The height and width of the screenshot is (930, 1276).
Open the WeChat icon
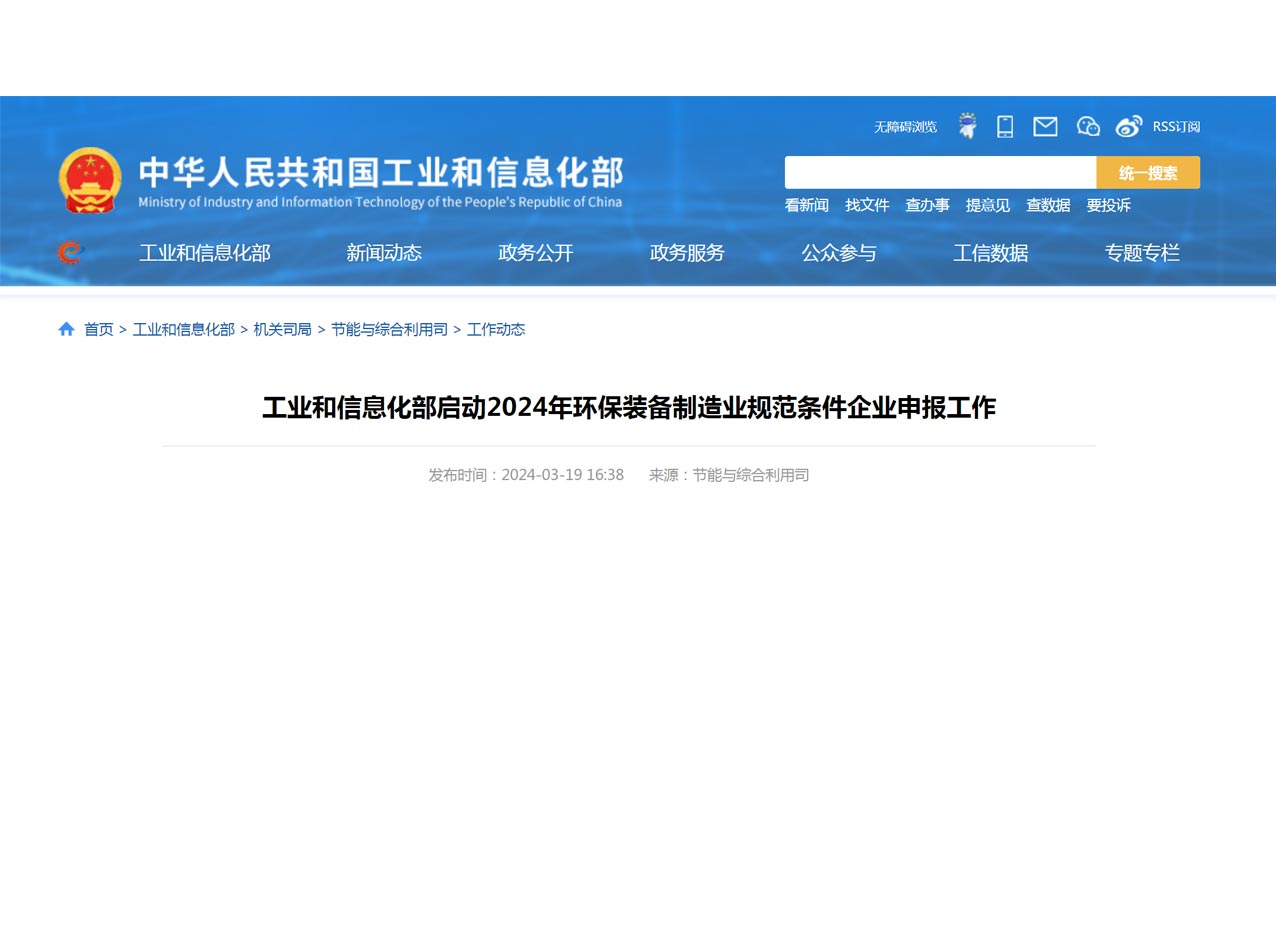coord(1088,126)
